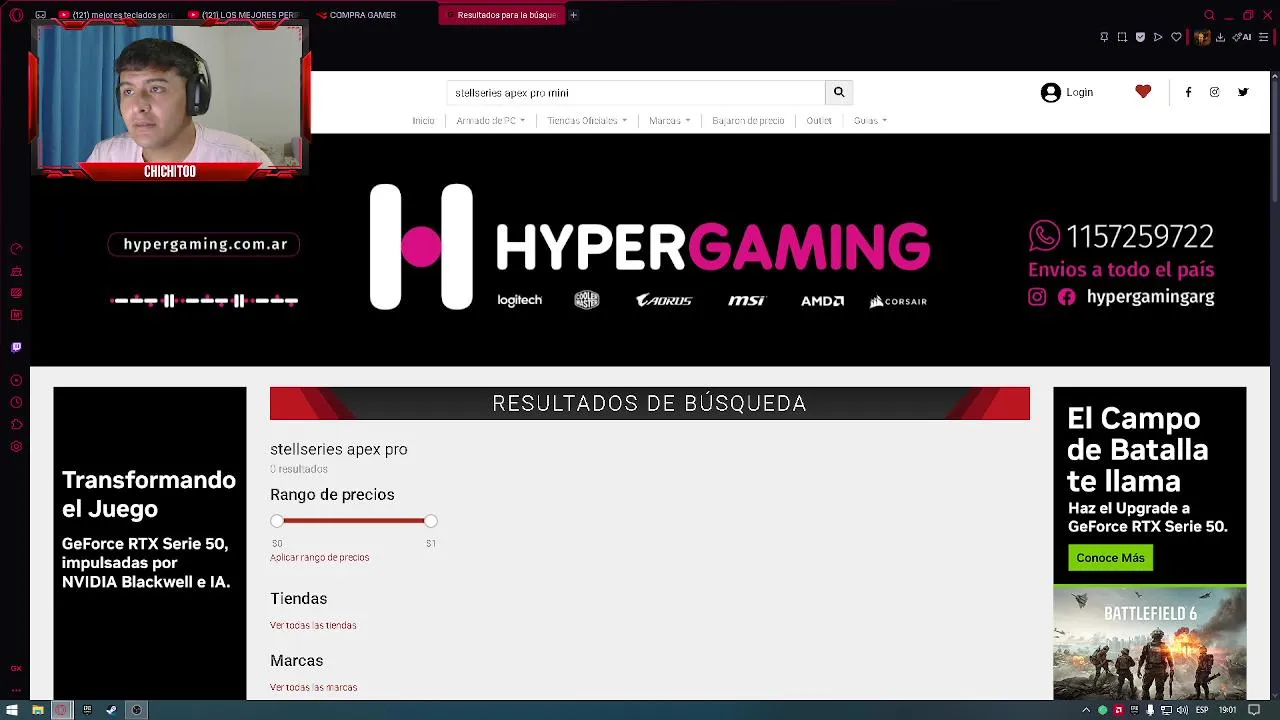Viewport: 1280px width, 720px height.
Task: Open the red heart favorites icon
Action: pos(1143,92)
